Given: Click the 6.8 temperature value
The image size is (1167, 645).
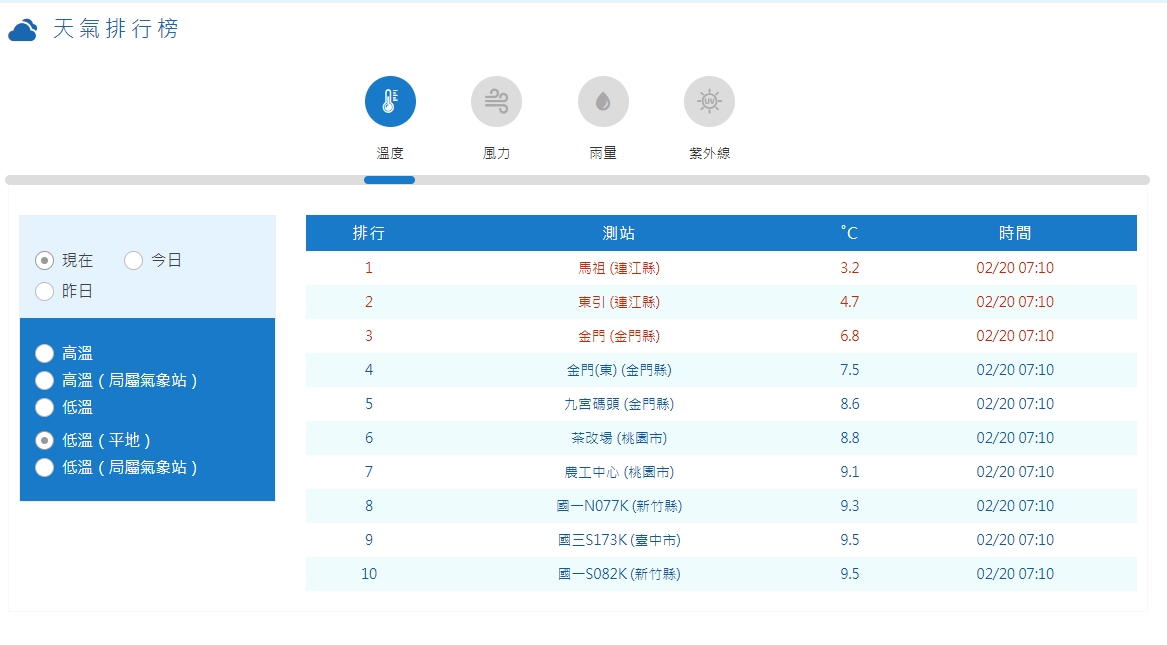Looking at the screenshot, I should [849, 336].
